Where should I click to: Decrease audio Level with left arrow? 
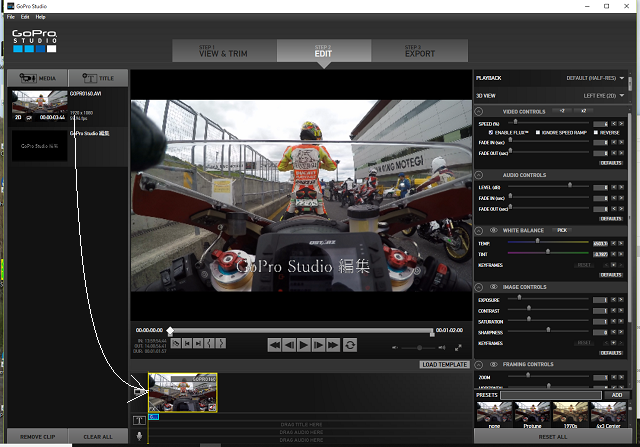(x=613, y=187)
